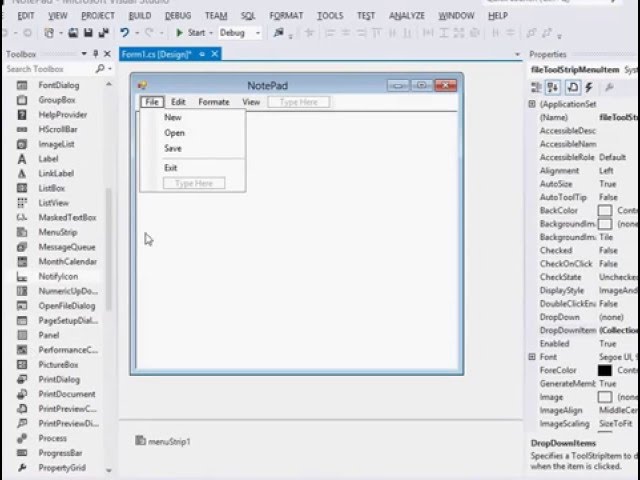Click the Type Here box under Exit
The height and width of the screenshot is (480, 640).
194,183
